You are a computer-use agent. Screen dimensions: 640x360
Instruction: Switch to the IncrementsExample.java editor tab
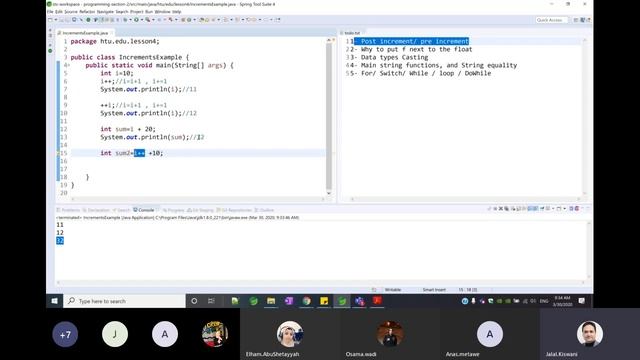pos(85,33)
